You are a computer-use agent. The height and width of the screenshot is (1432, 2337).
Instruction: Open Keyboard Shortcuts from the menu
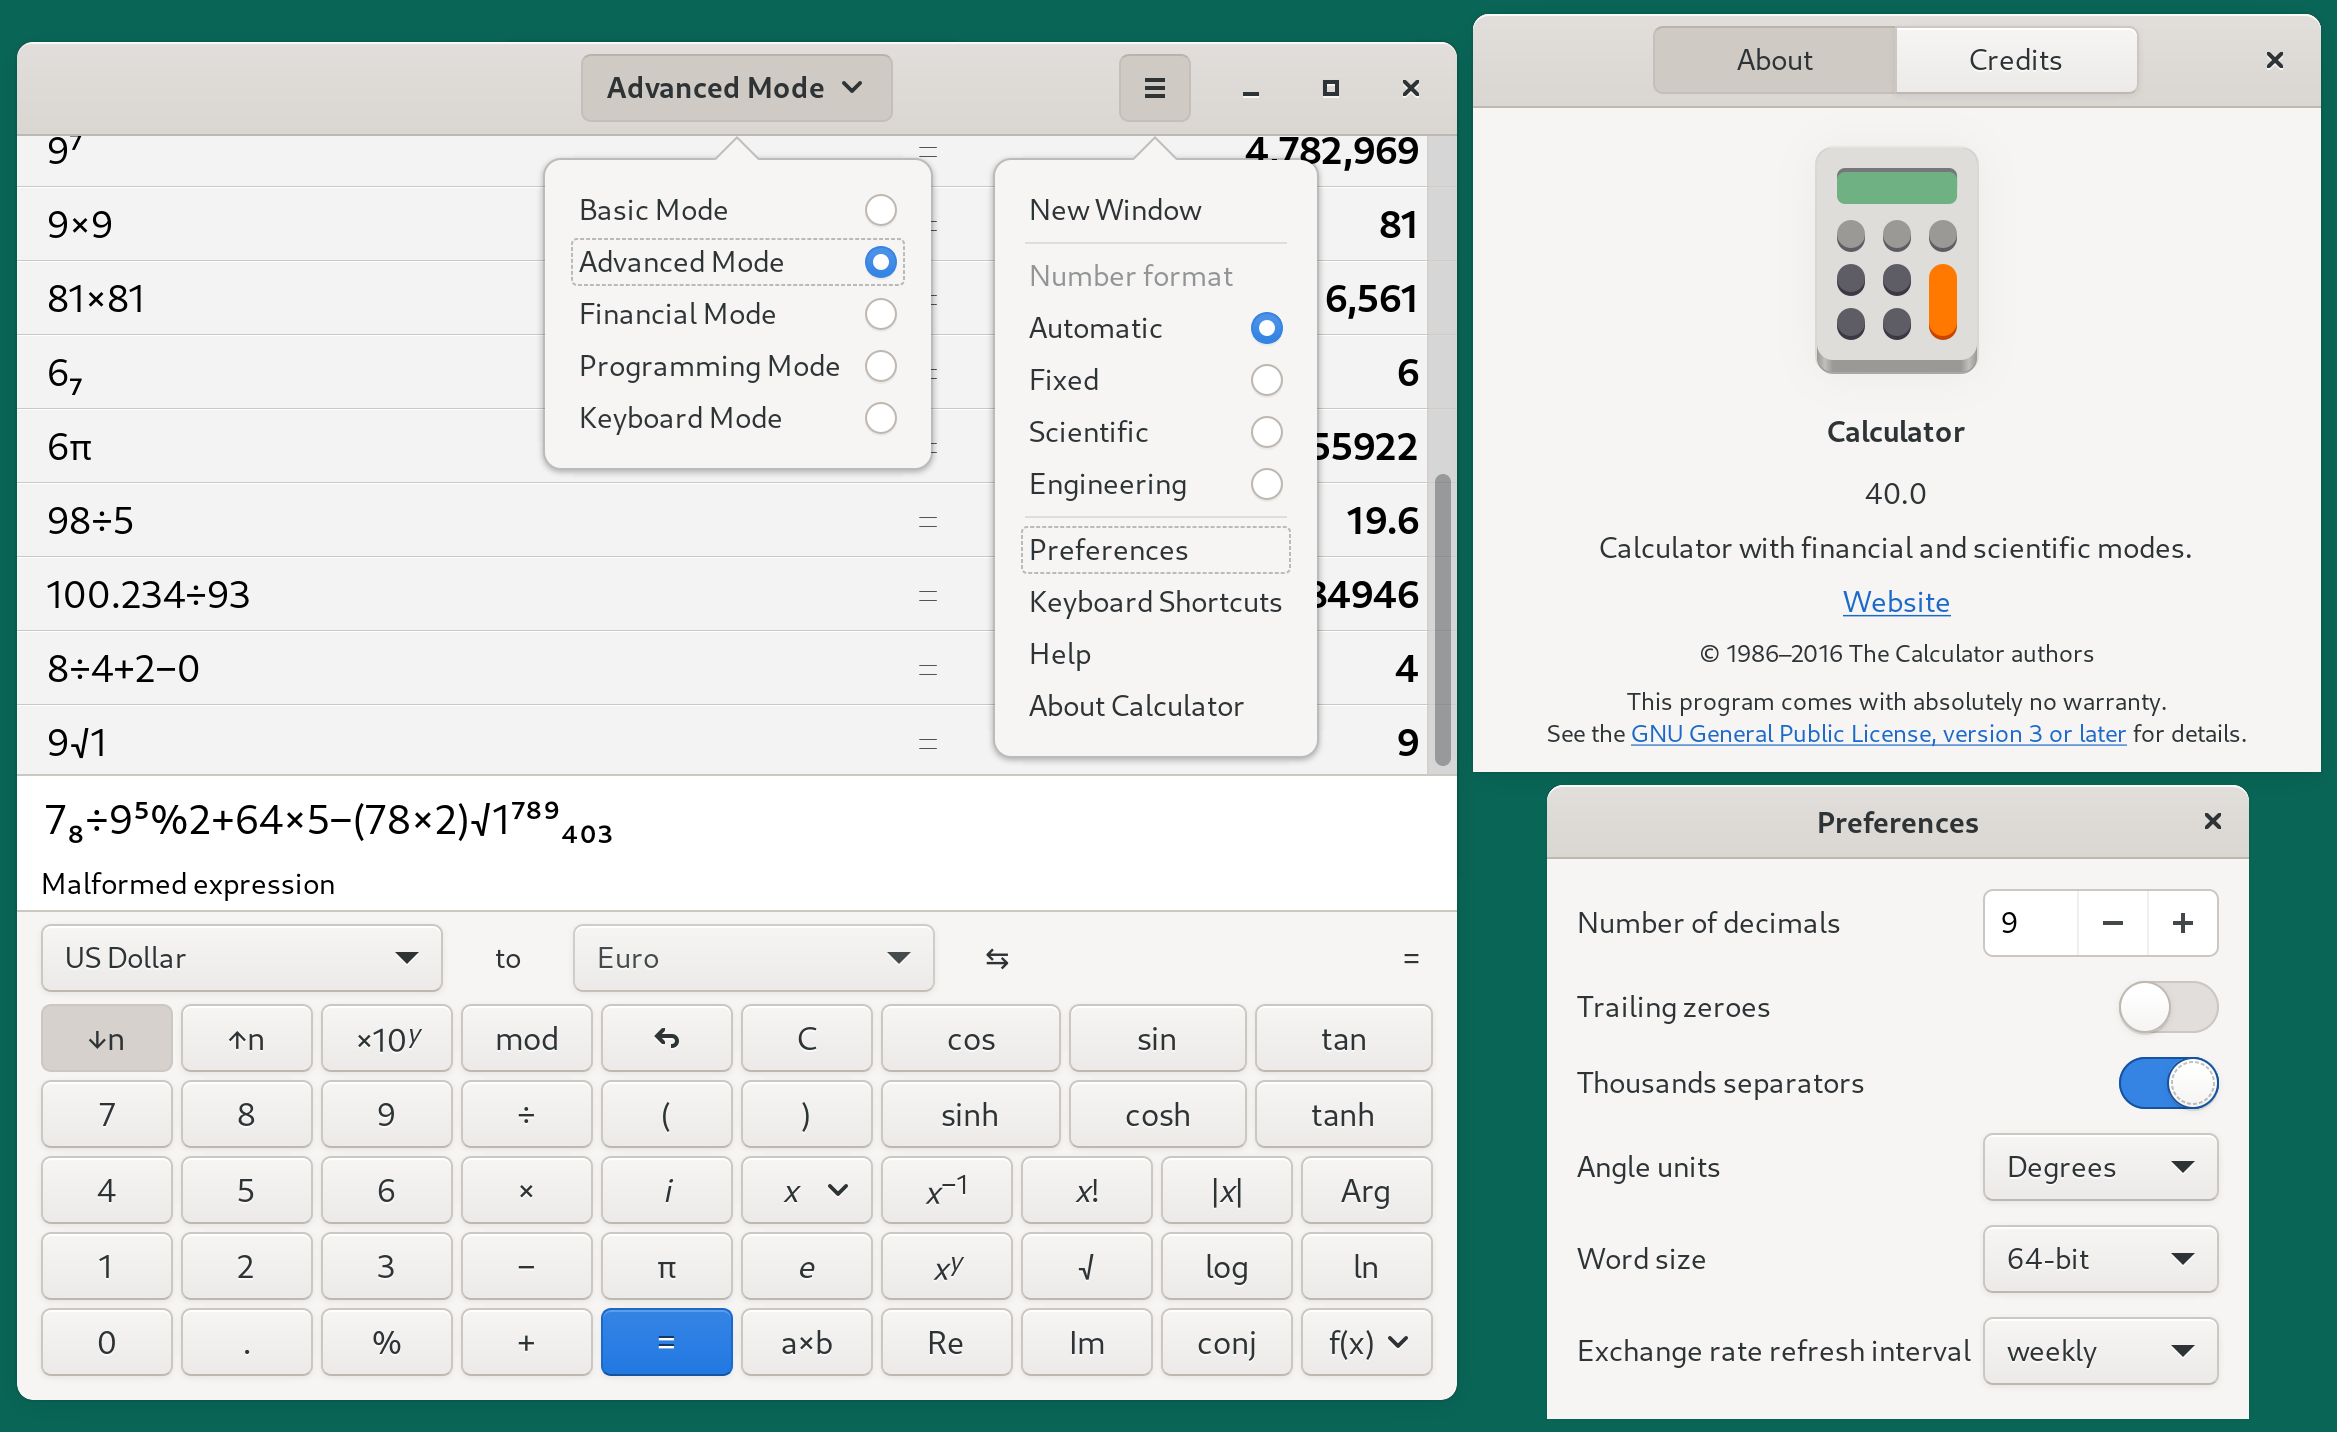pyautogui.click(x=1155, y=602)
